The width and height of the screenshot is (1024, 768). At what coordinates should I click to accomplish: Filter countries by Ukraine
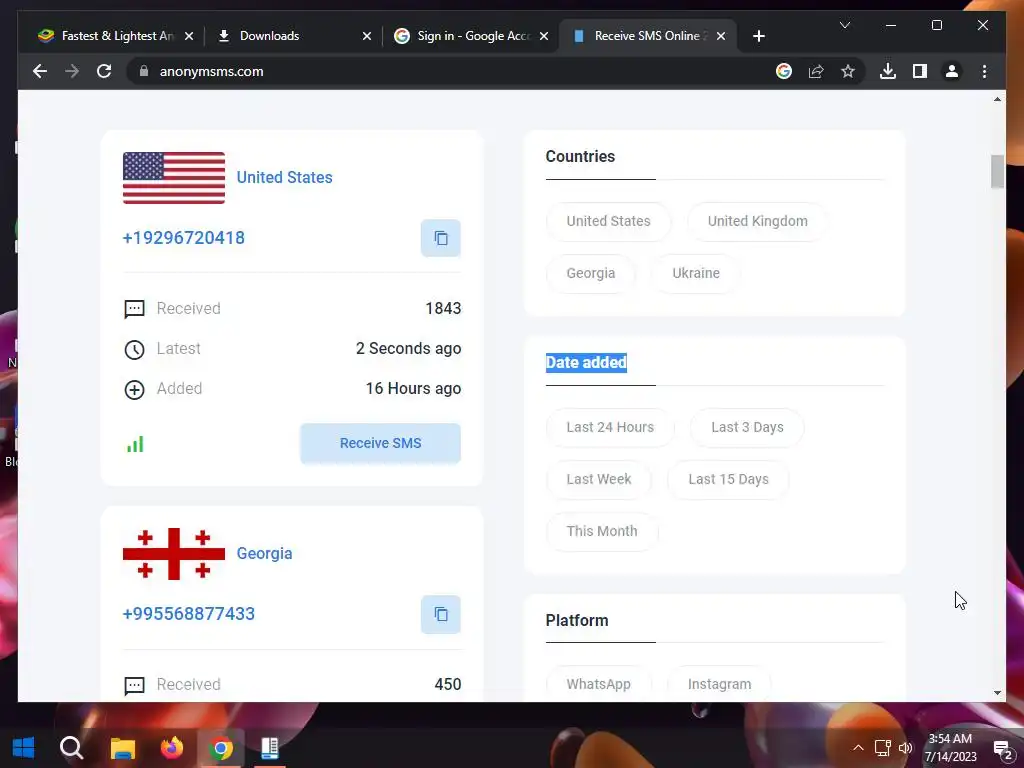coord(696,274)
